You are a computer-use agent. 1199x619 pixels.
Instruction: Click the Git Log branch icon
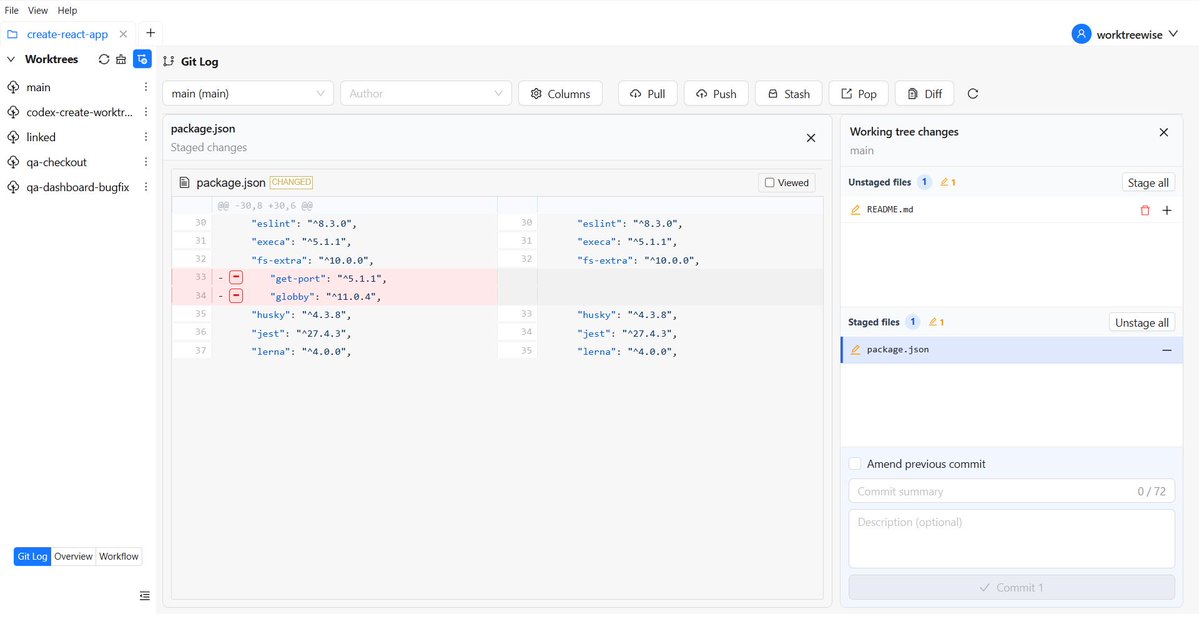169,62
